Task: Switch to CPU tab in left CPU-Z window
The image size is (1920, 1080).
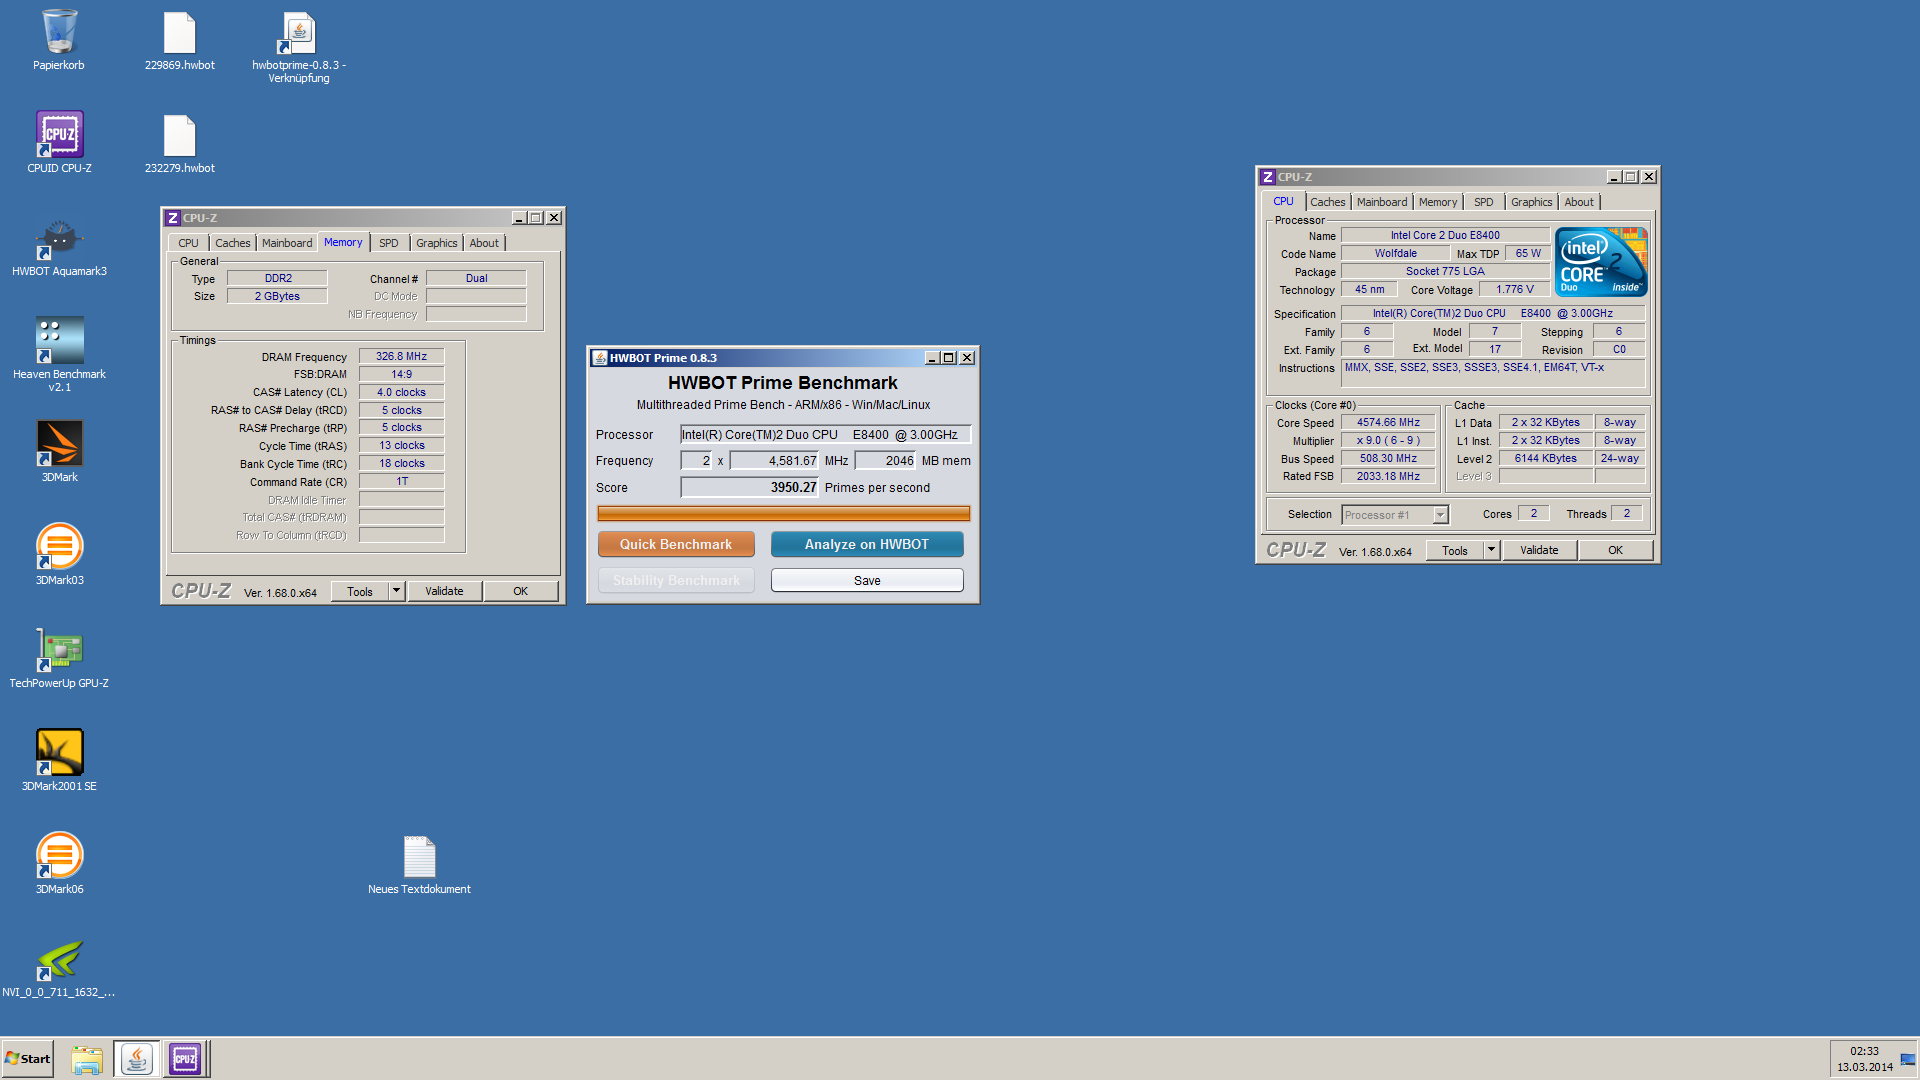Action: (188, 243)
